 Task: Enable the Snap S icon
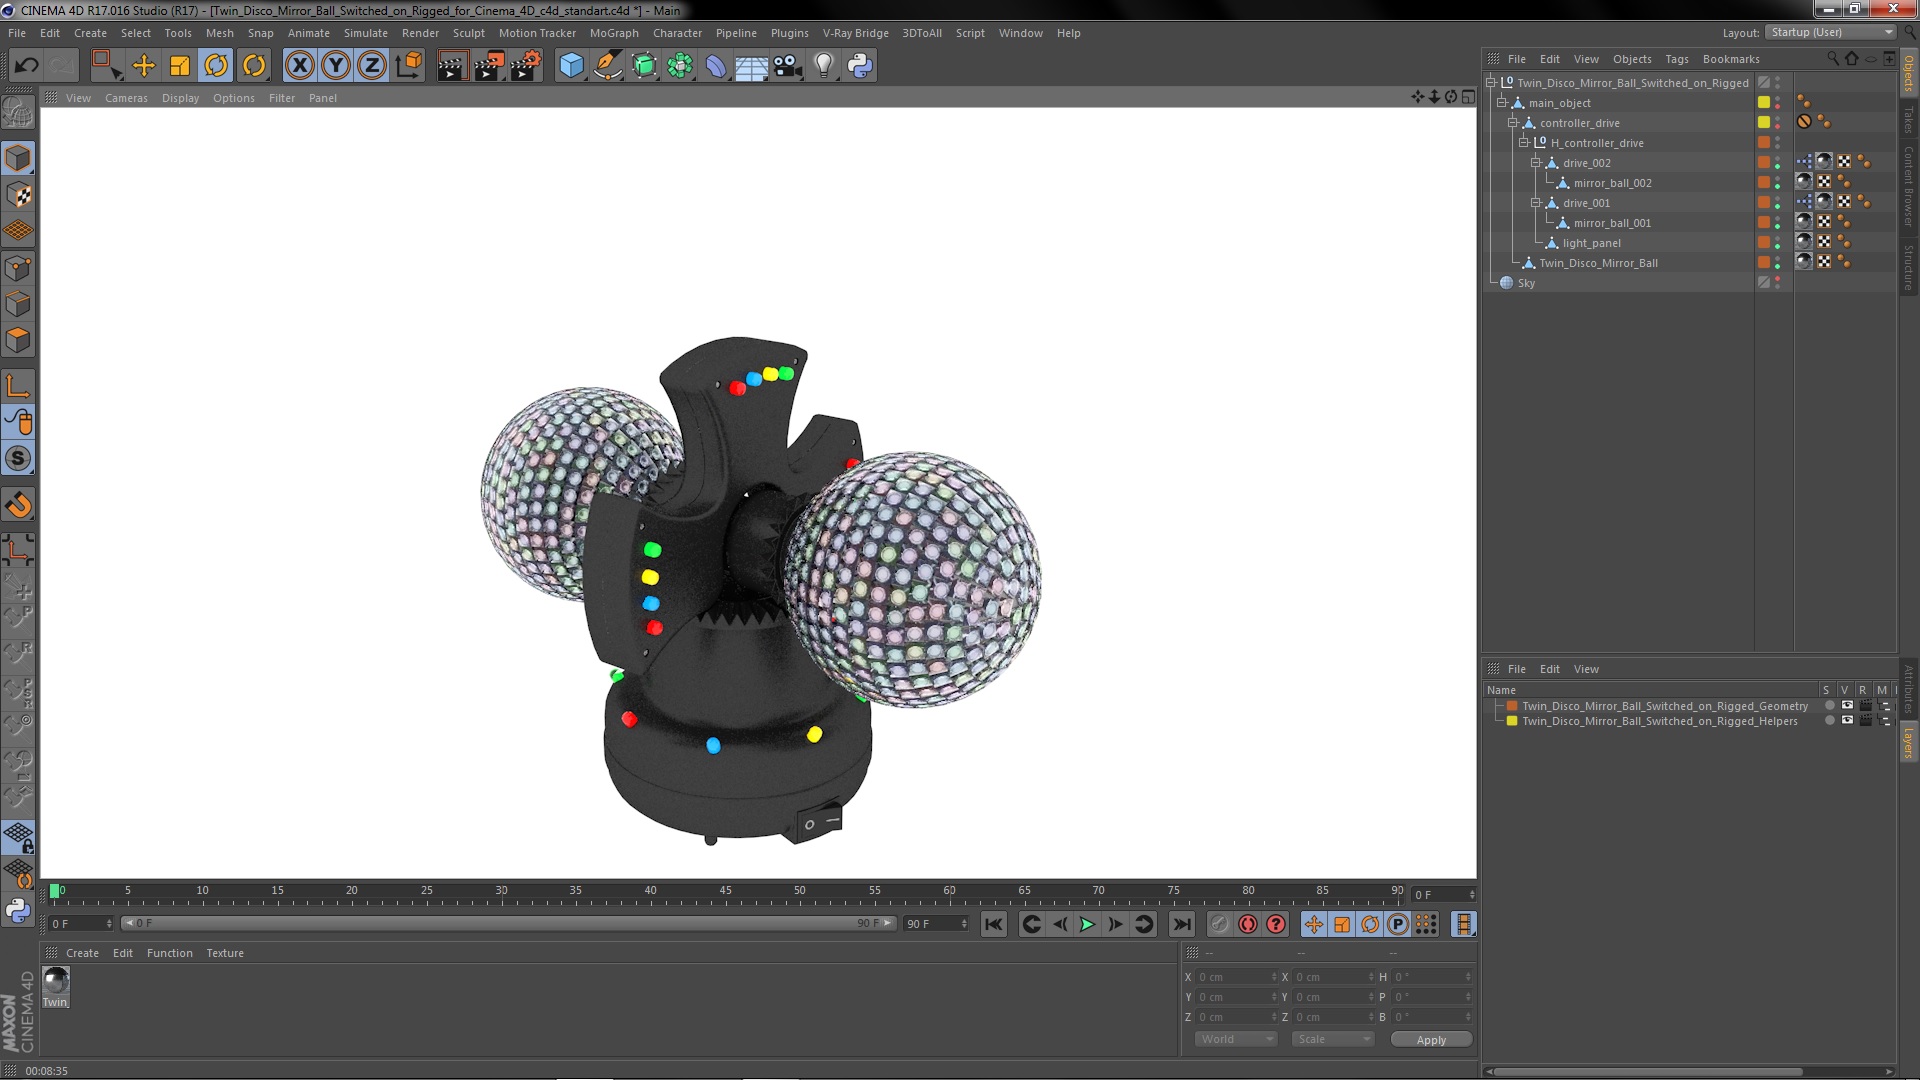click(18, 459)
